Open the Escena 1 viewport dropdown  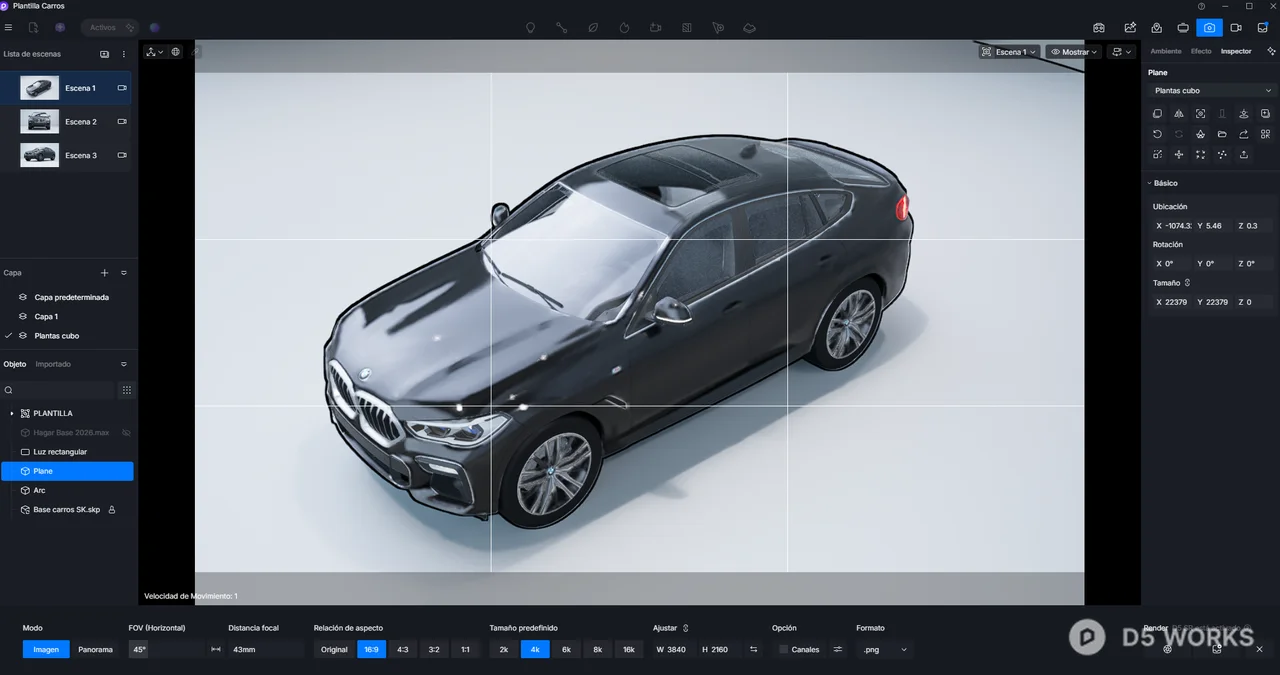click(1009, 52)
